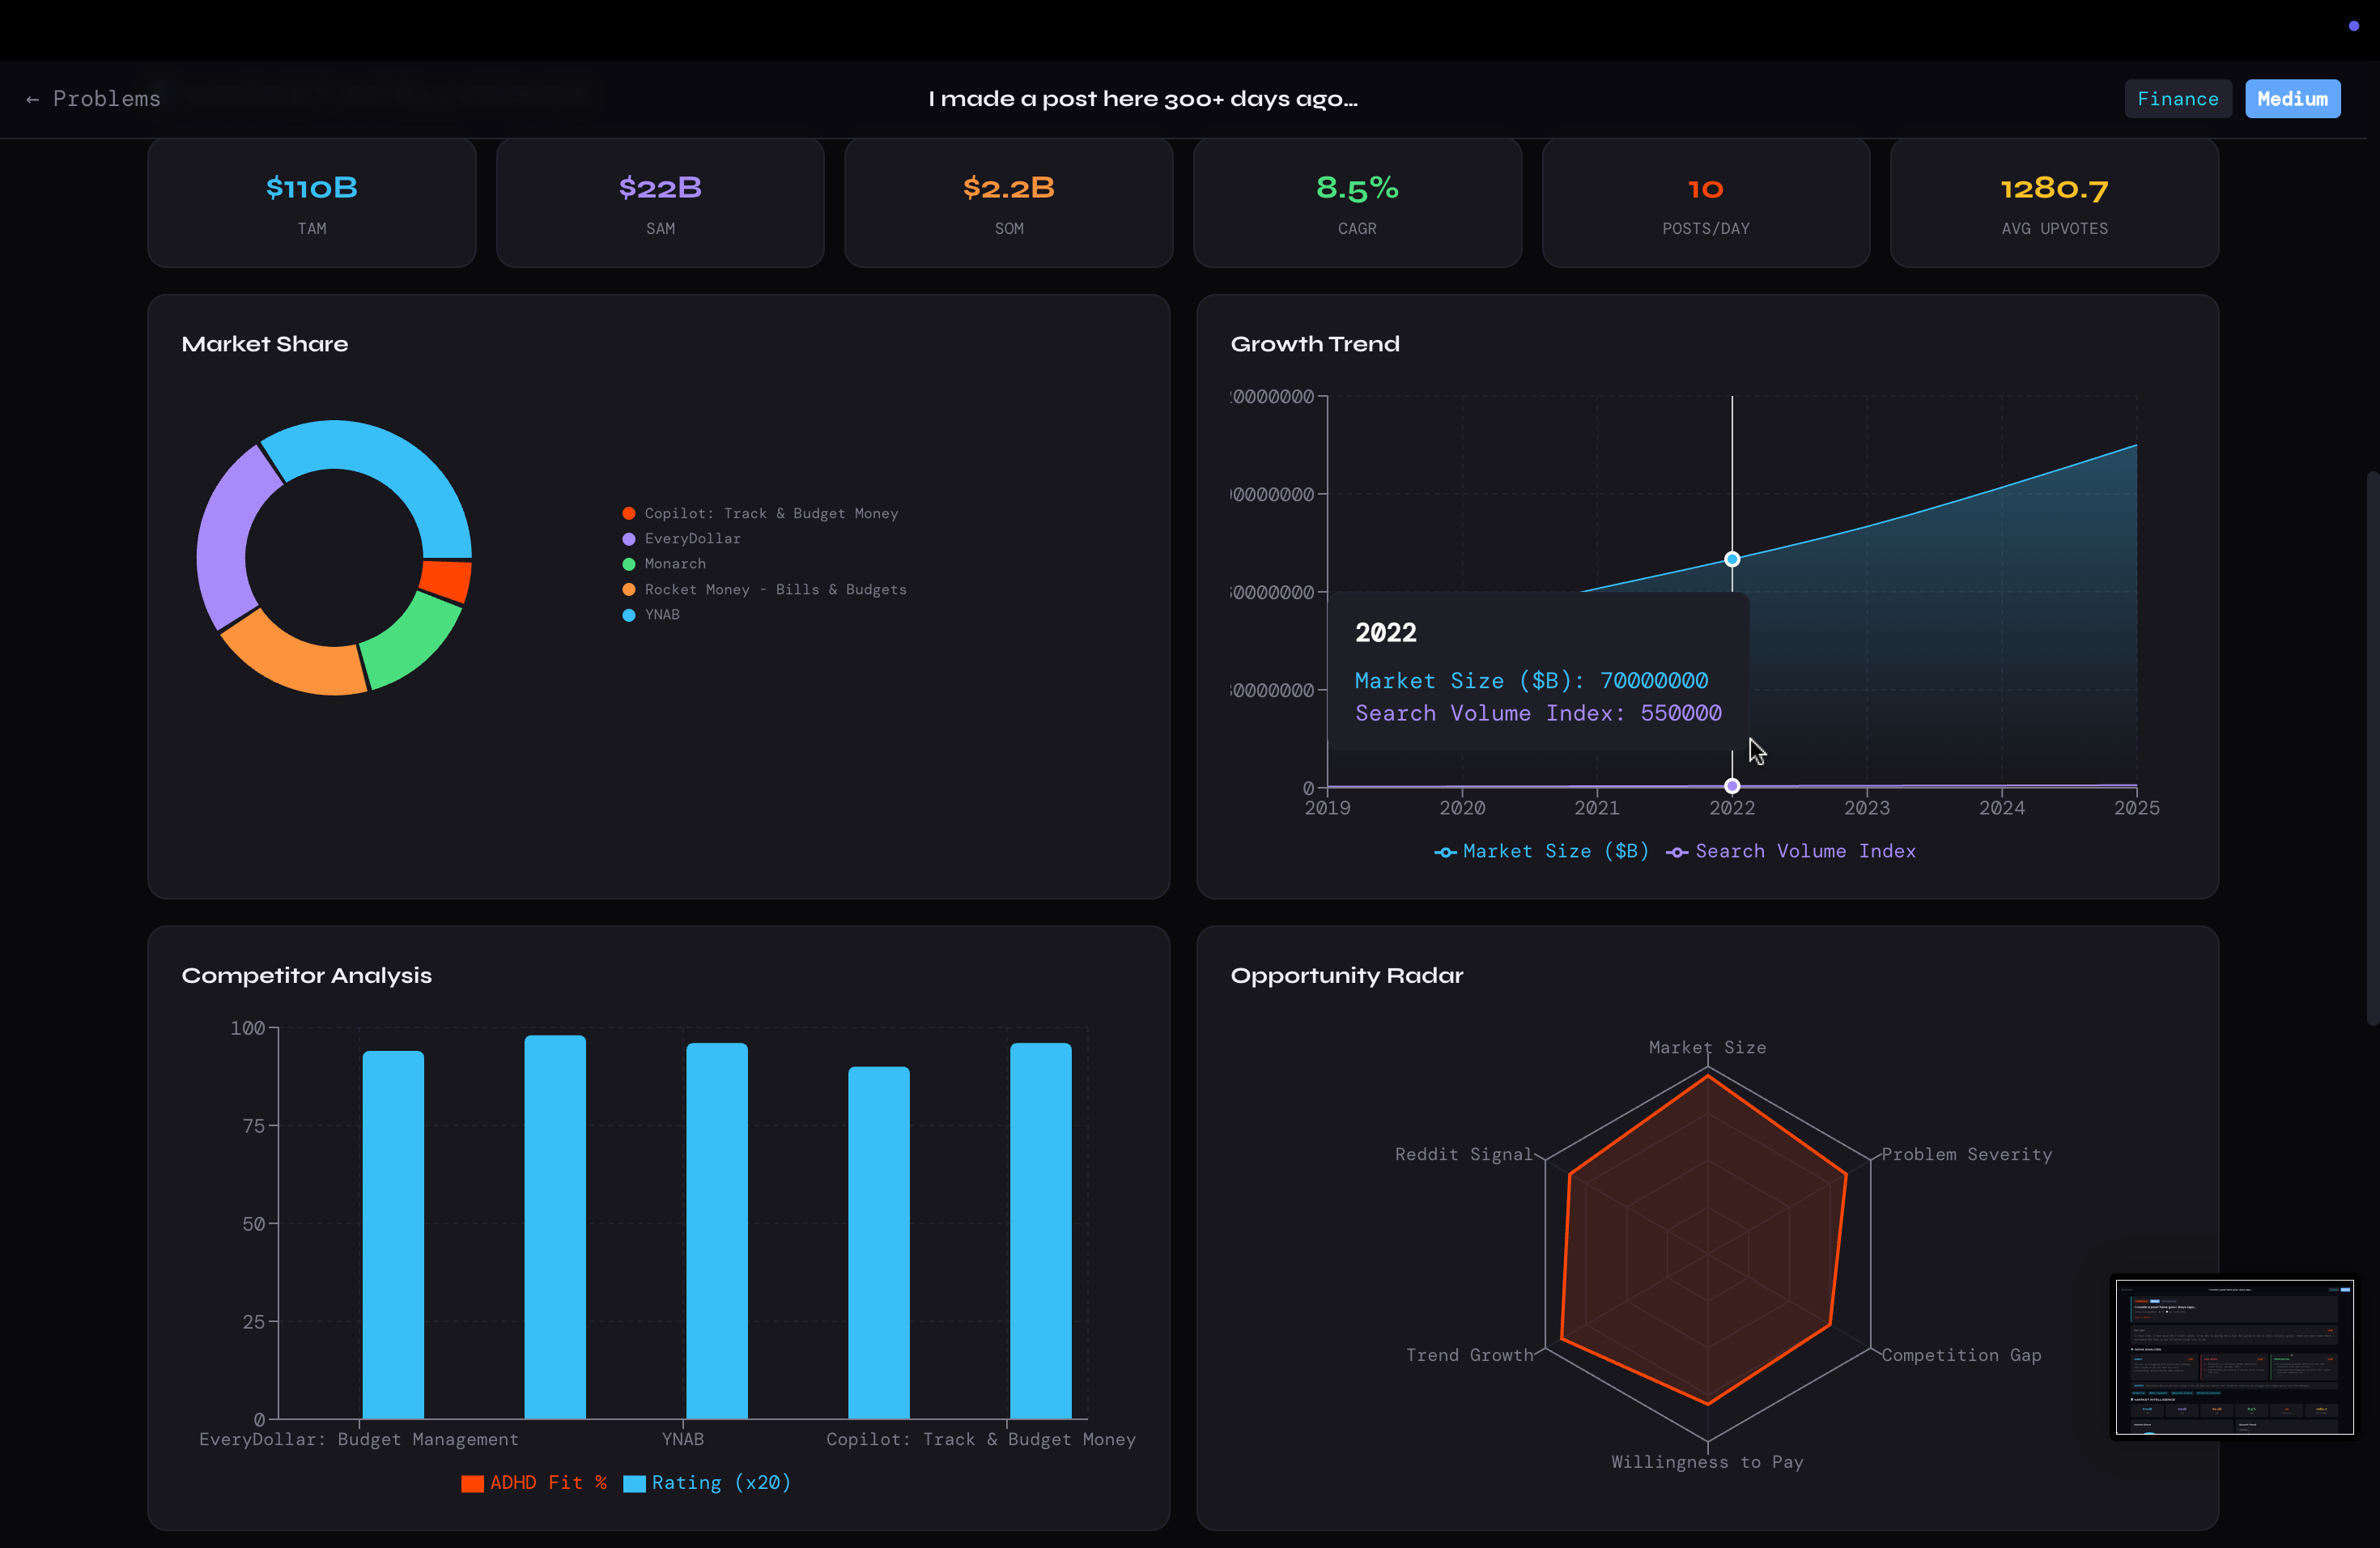The height and width of the screenshot is (1548, 2380).
Task: Click the YNAB legend dot in Market Share
Action: click(x=629, y=615)
